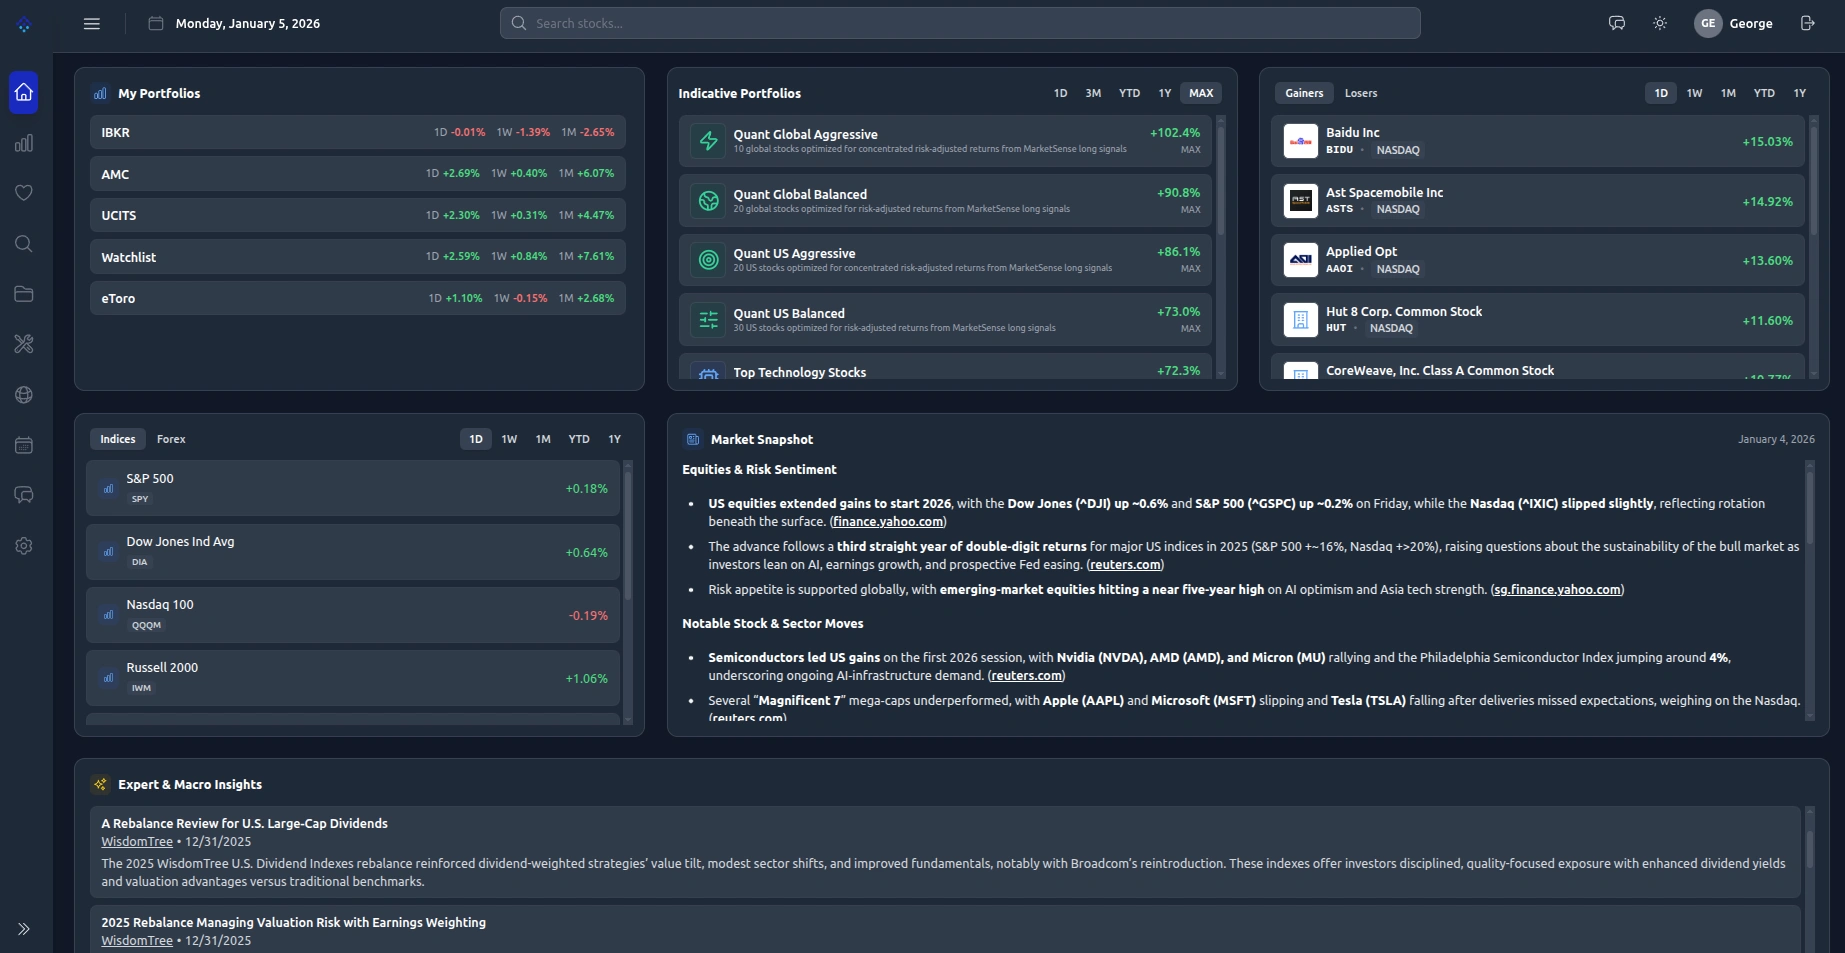
Task: Open the folder icon in sidebar
Action: pyautogui.click(x=24, y=294)
